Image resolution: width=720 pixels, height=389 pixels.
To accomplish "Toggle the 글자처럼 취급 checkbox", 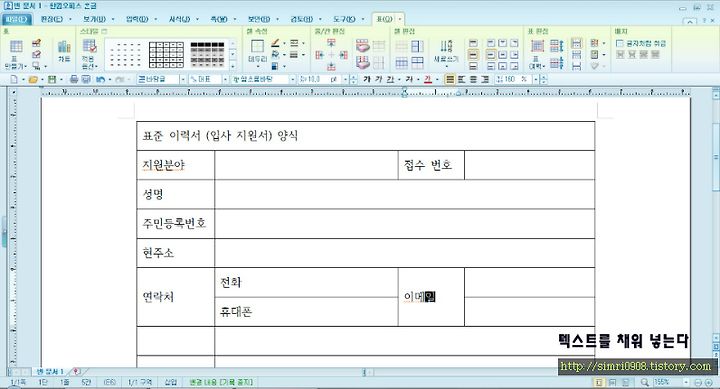I will tap(619, 43).
